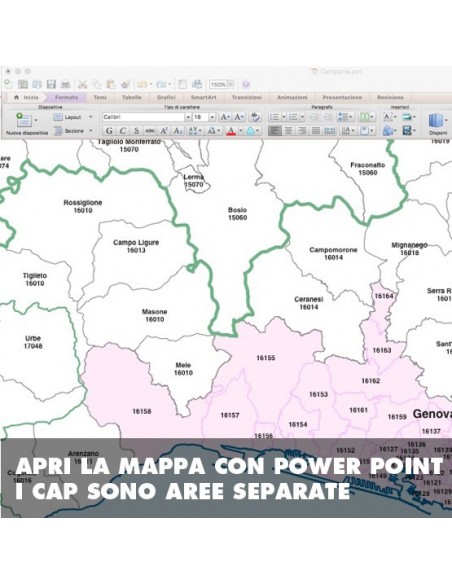Open the Transizioni tab
Screen dimensions: 452x584
tap(246, 97)
